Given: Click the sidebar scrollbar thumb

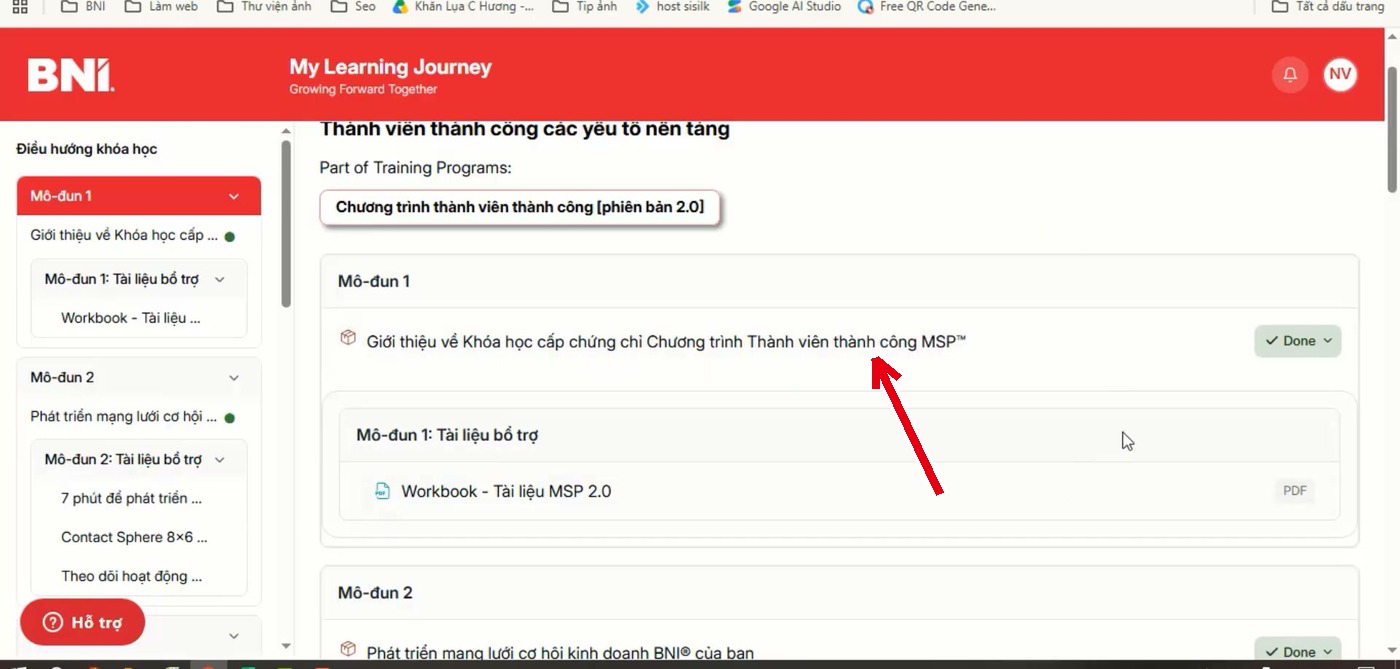Looking at the screenshot, I should point(286,224).
